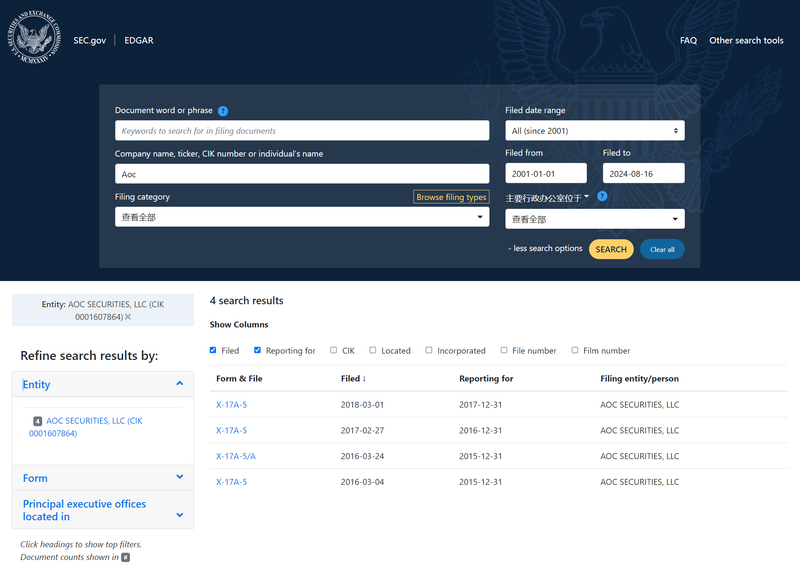The height and width of the screenshot is (565, 800).
Task: Click AOC SECURITIES, LLC in the 2018-03-01 row
Action: pyautogui.click(x=639, y=405)
